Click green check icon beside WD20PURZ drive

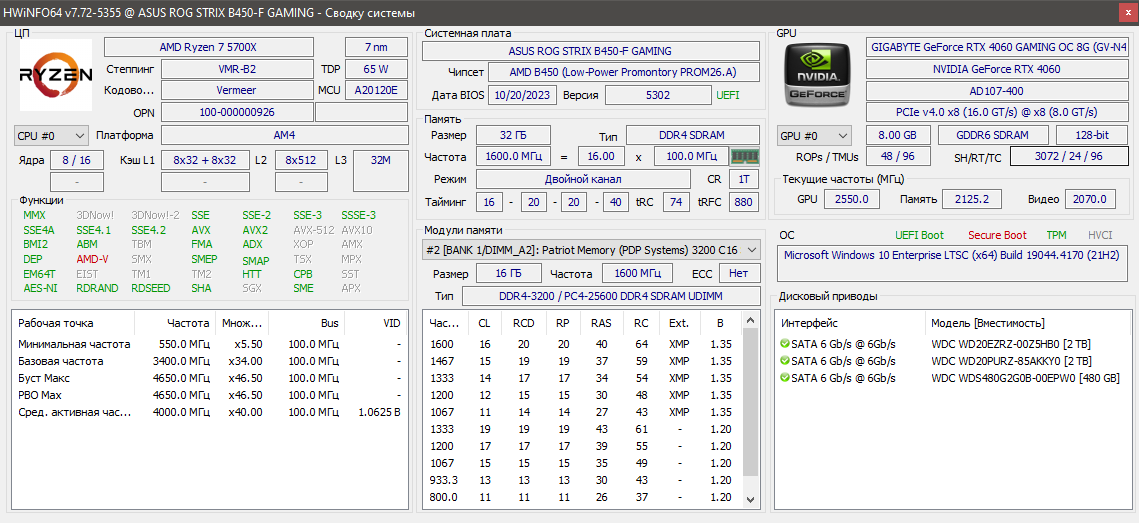[785, 361]
